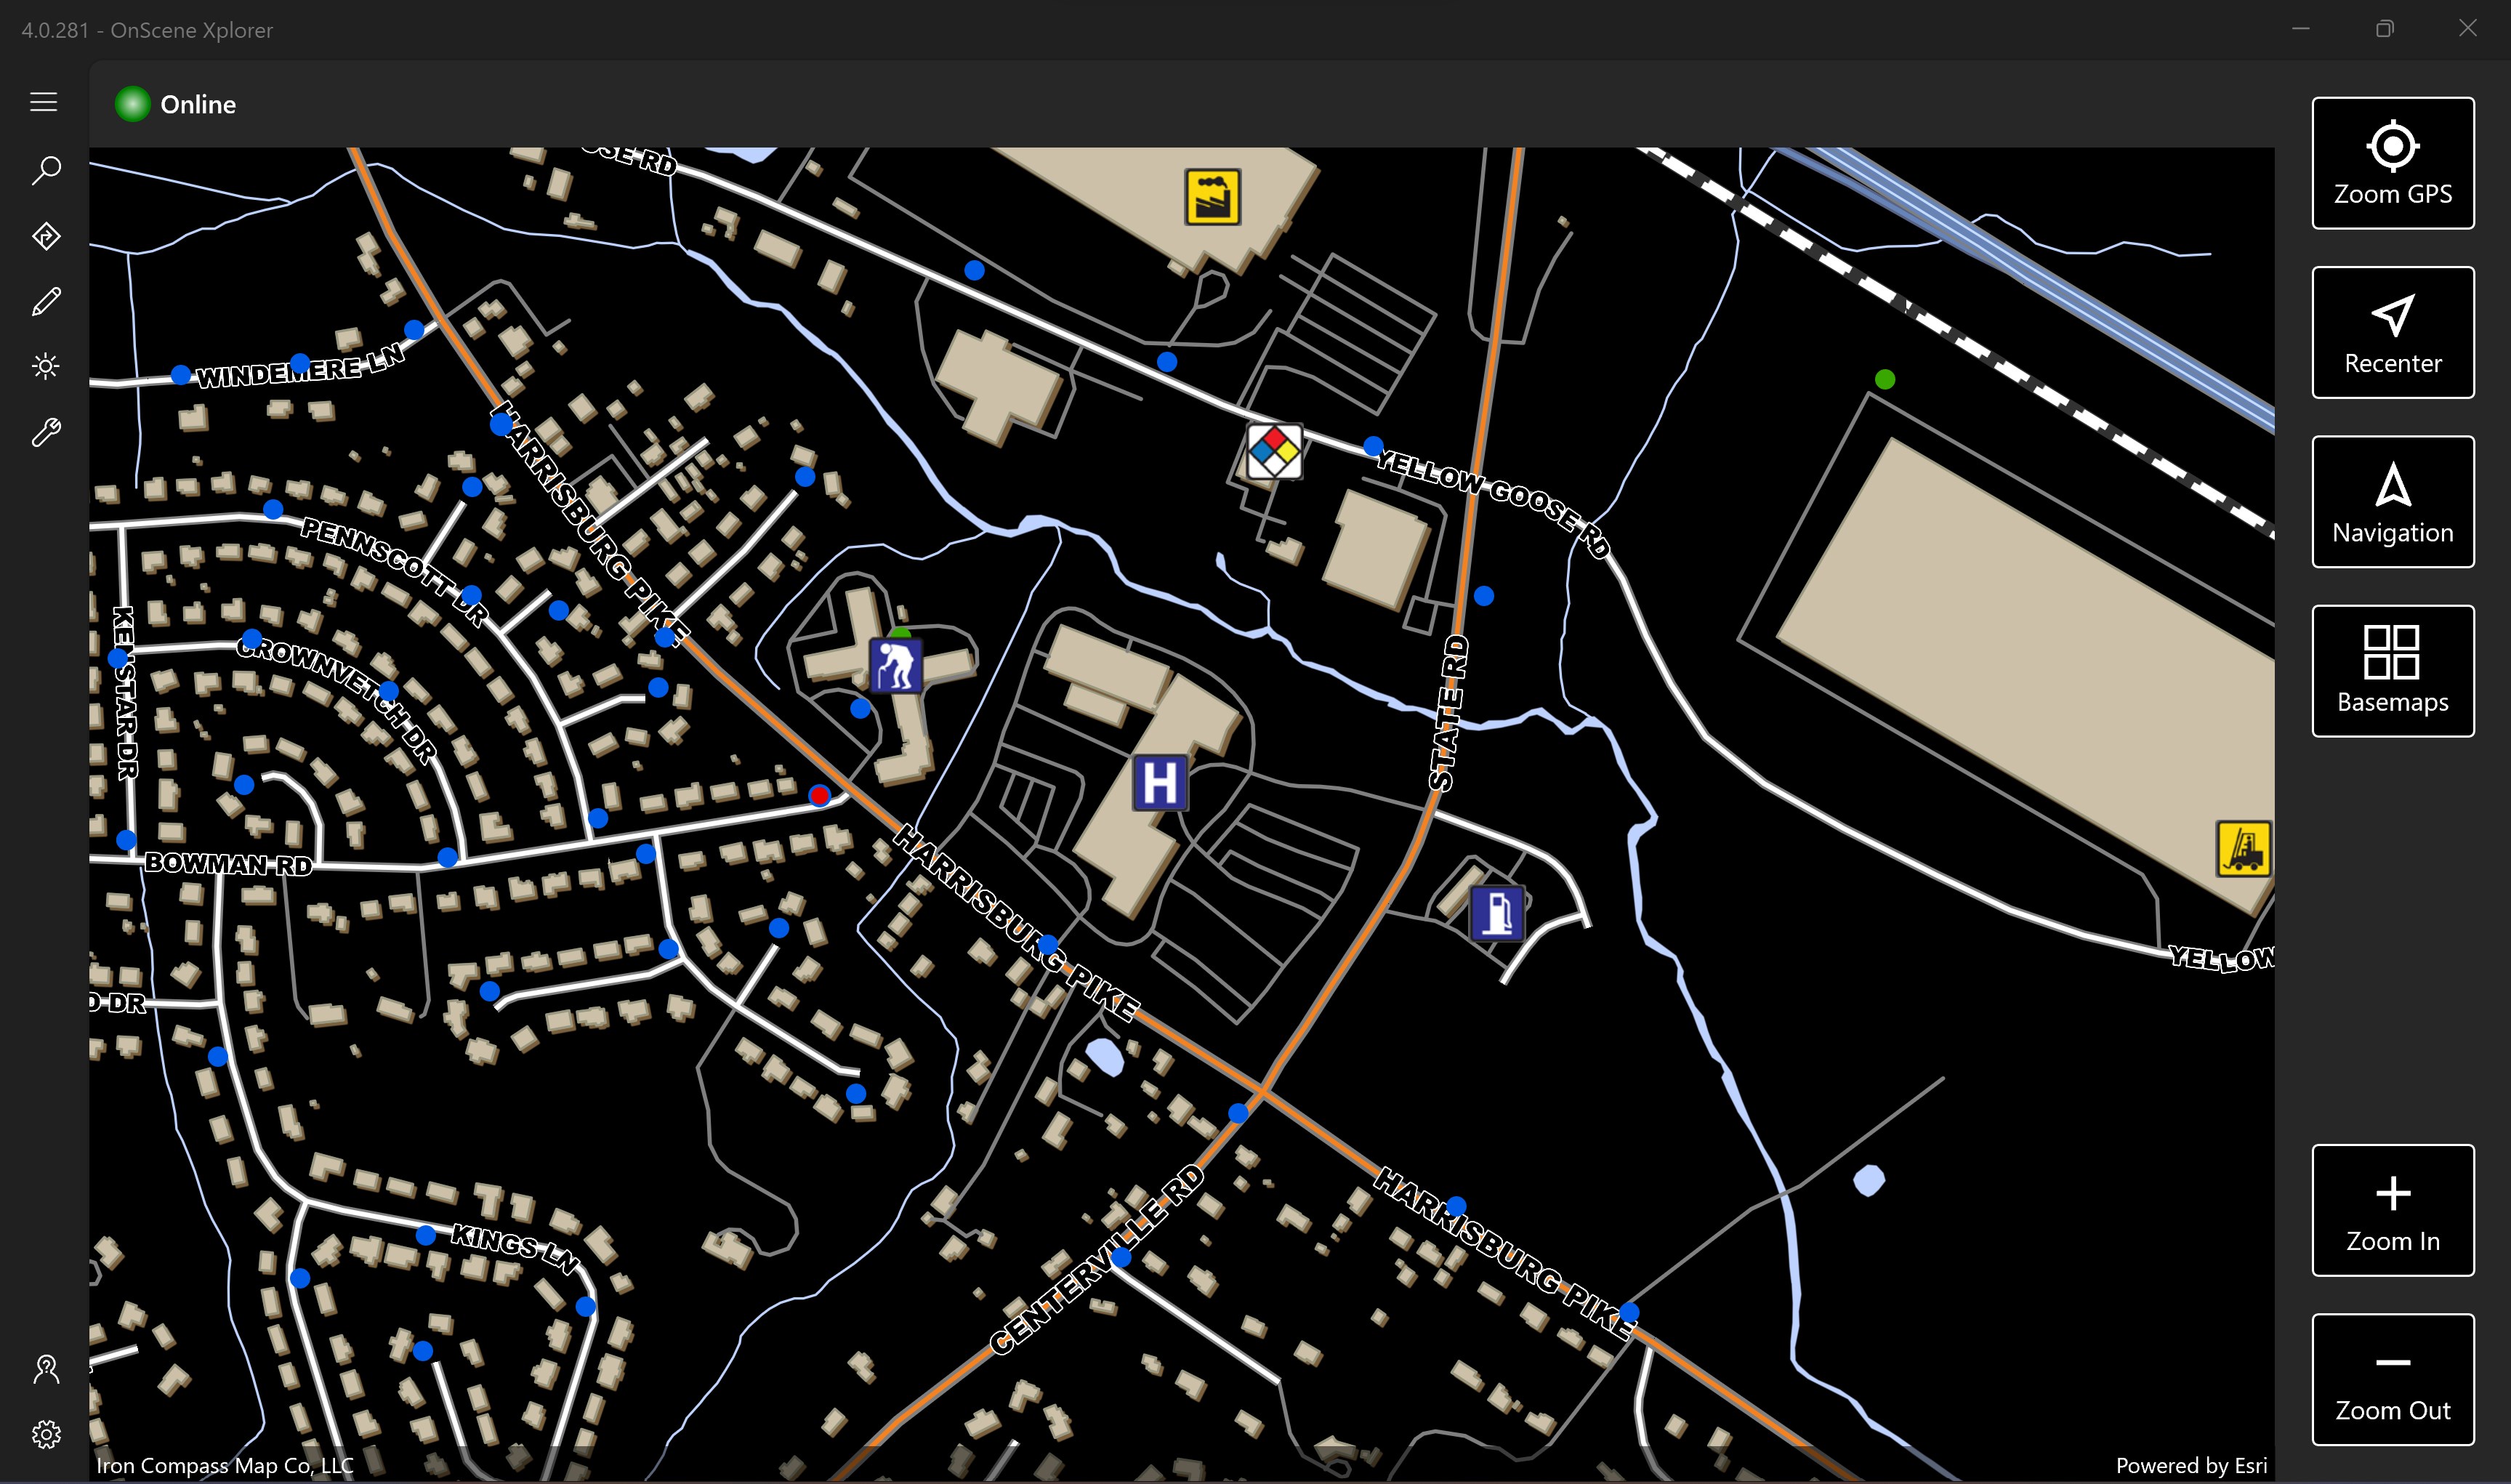Click the red hydrant dot near Bowman Rd
The image size is (2511, 1484).
click(819, 795)
